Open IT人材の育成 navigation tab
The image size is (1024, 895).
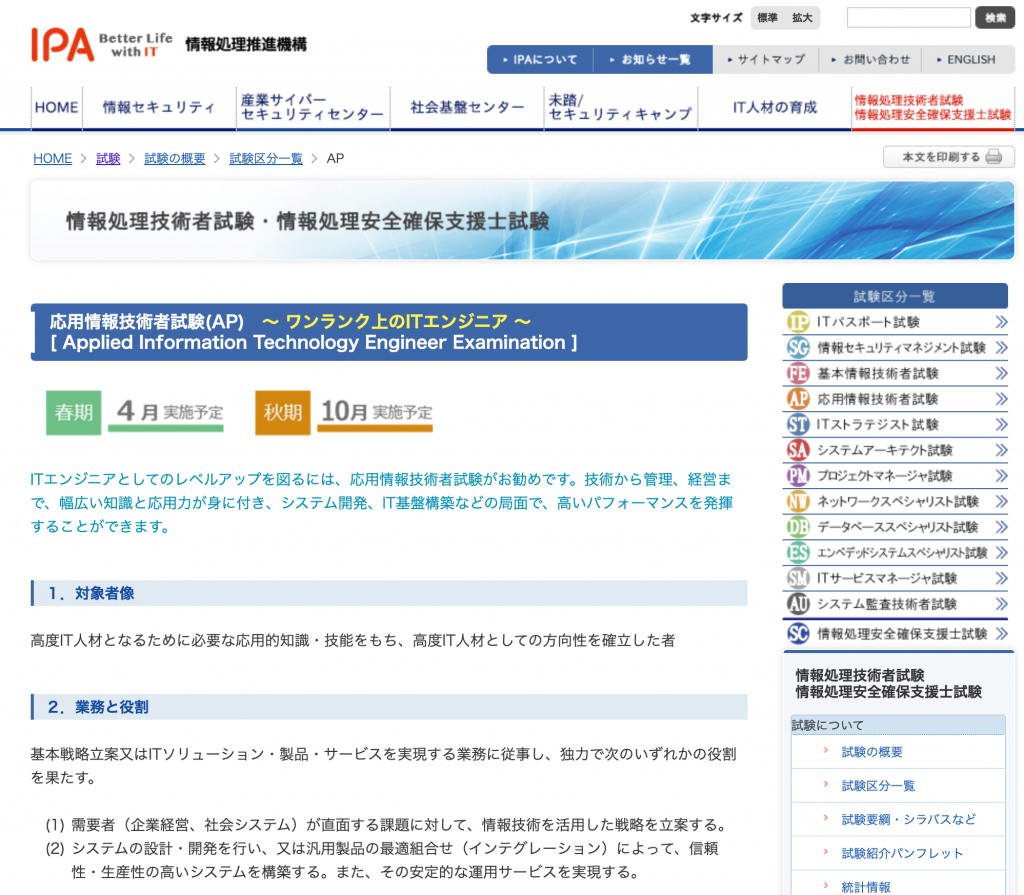pos(775,108)
